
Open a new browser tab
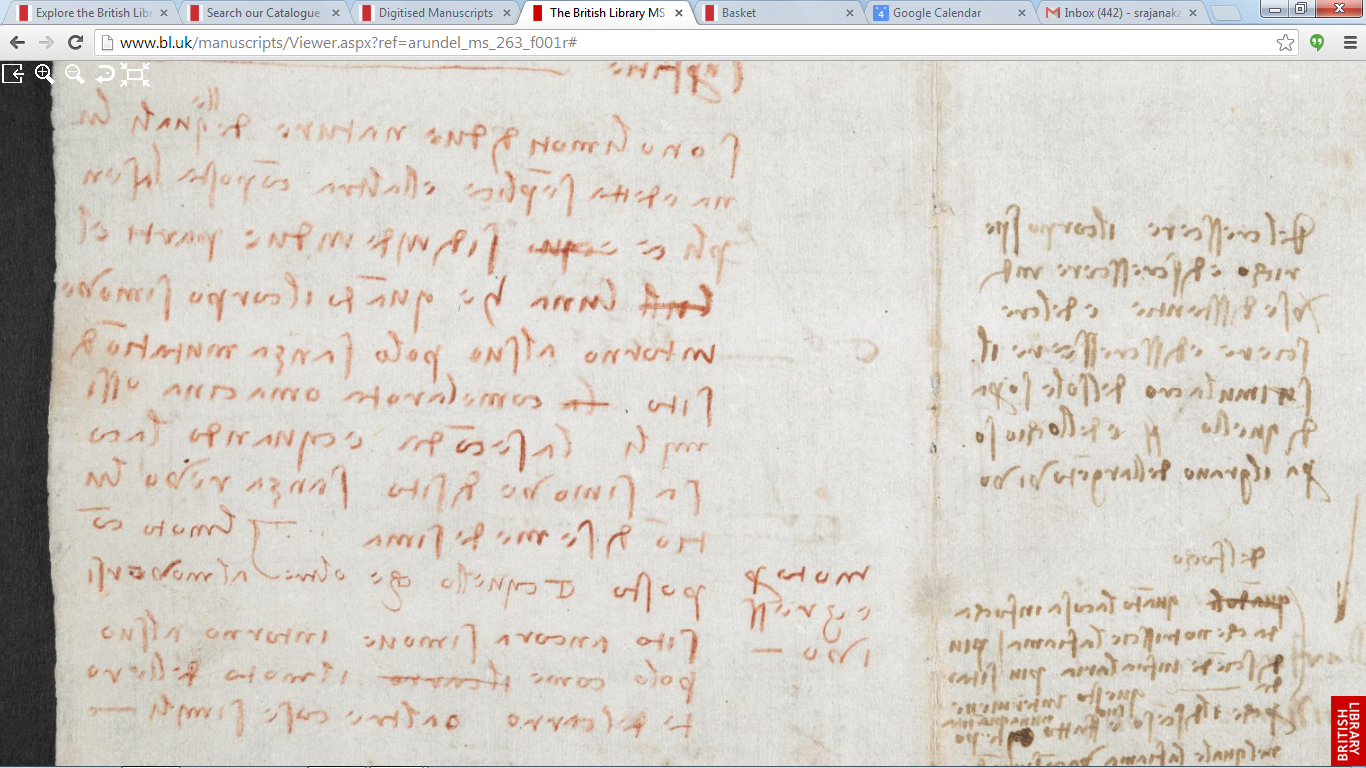[1227, 13]
